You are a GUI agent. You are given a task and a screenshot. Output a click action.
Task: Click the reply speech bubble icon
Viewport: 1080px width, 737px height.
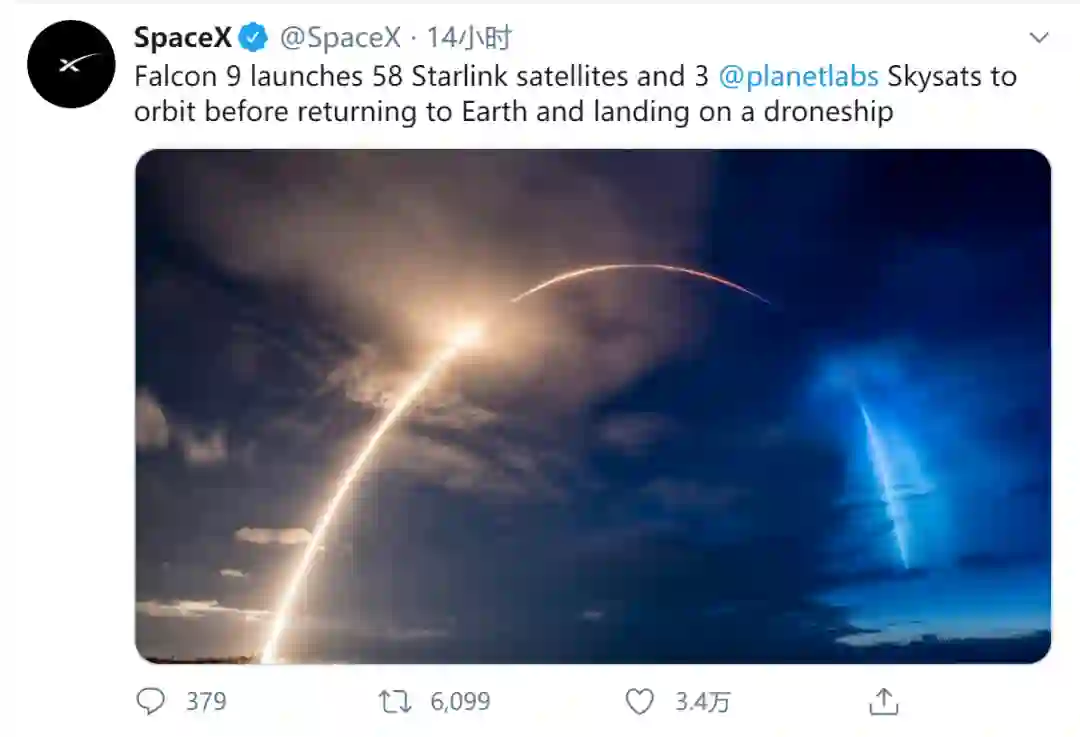point(150,702)
